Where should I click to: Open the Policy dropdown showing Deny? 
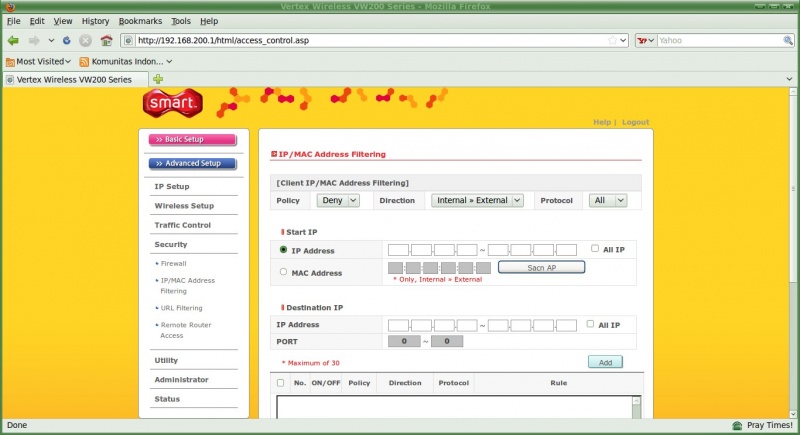(338, 200)
